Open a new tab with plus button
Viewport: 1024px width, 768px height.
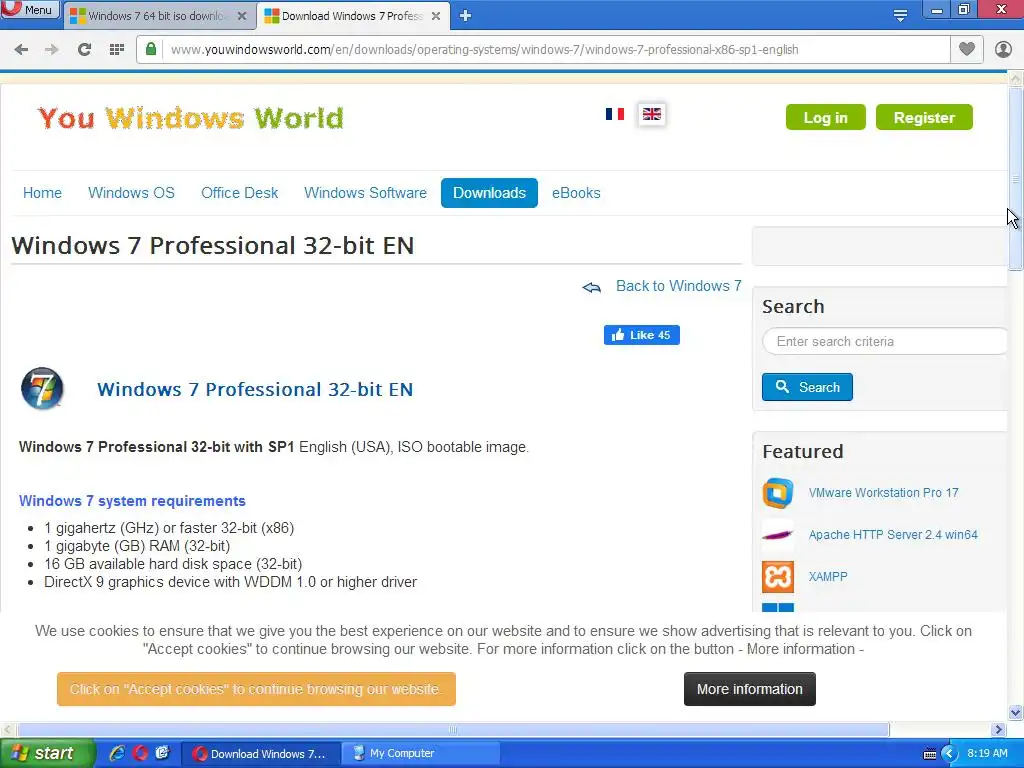pyautogui.click(x=465, y=16)
